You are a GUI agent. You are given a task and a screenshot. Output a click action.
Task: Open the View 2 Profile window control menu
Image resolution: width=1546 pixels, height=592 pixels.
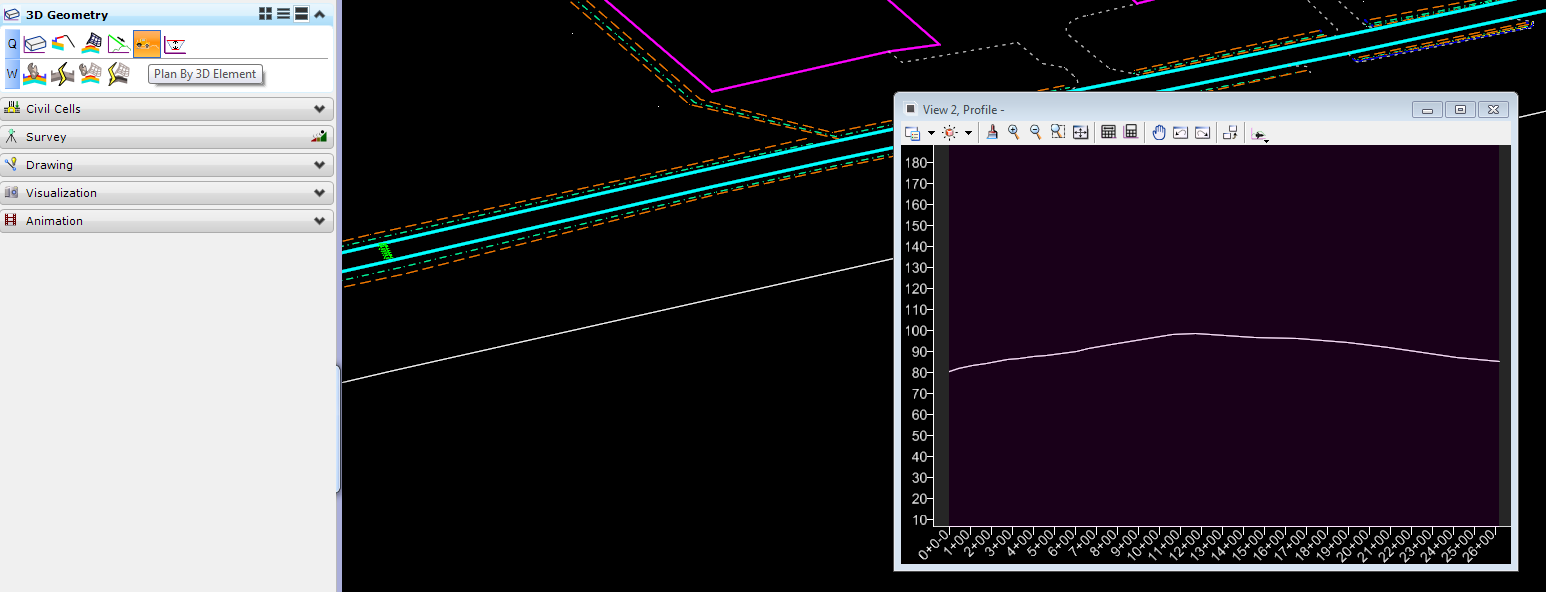(910, 109)
